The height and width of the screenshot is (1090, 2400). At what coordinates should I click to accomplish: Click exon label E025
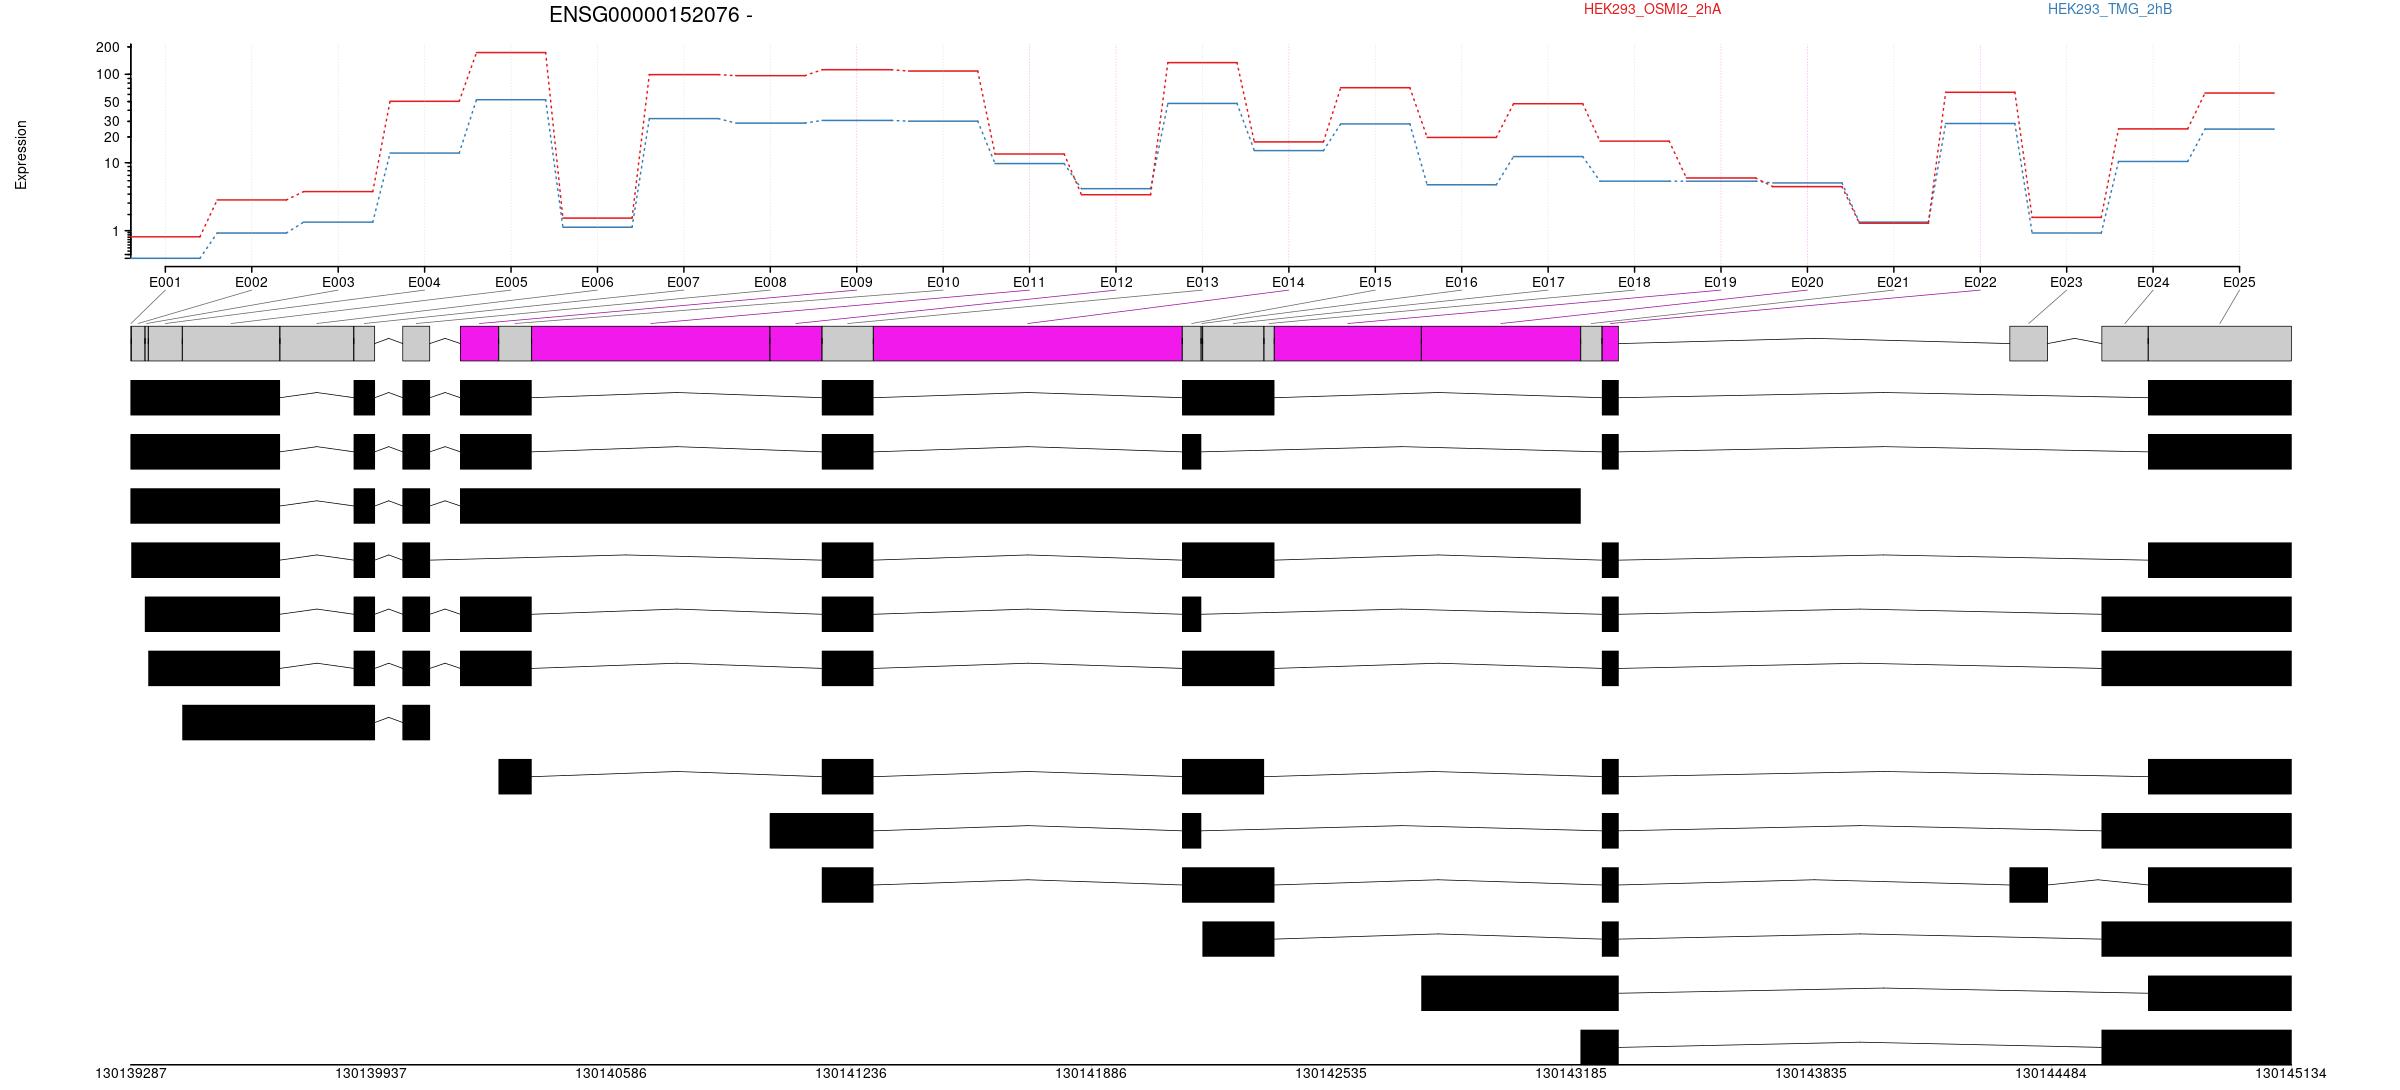pyautogui.click(x=2239, y=282)
